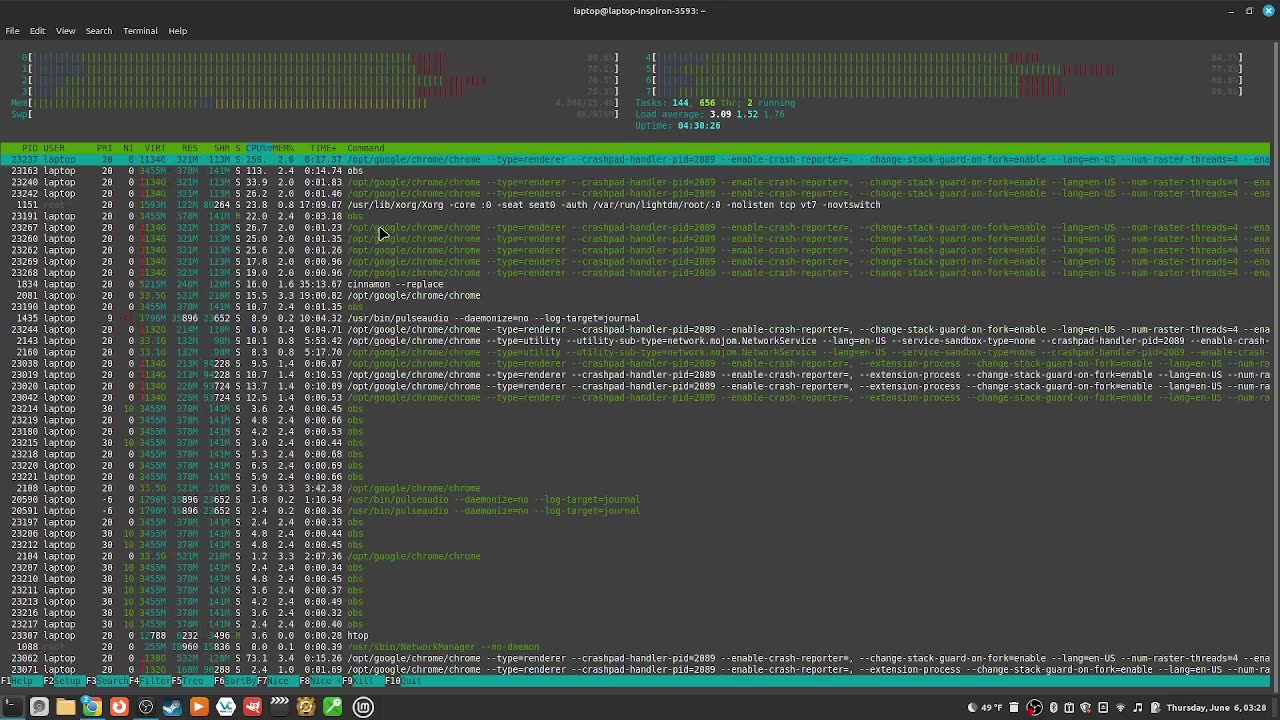Screen dimensions: 1280x720
Task: Click F10 Quit in htop function bar
Action: pos(405,681)
